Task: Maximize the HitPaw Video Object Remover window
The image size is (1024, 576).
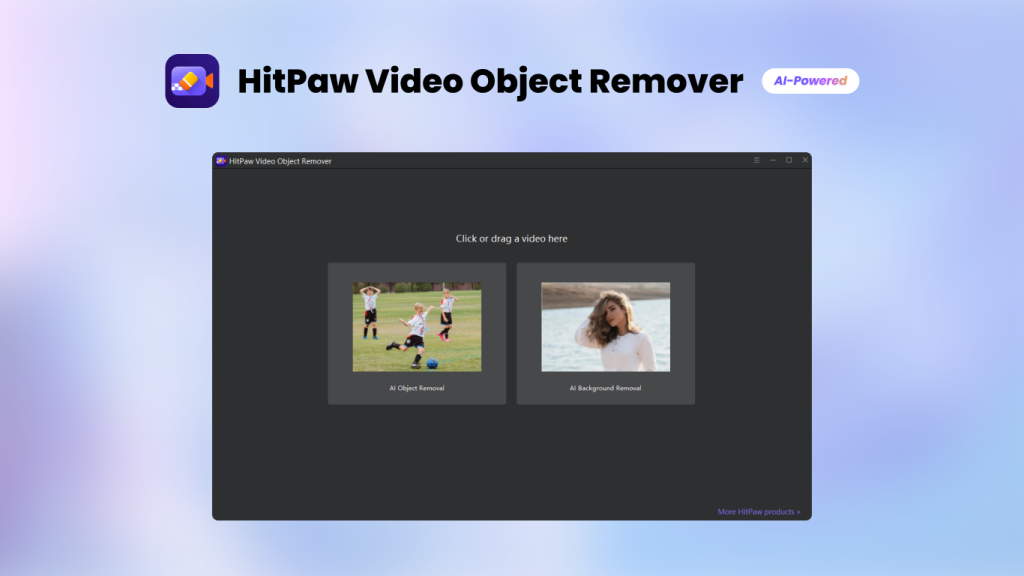Action: pos(789,160)
